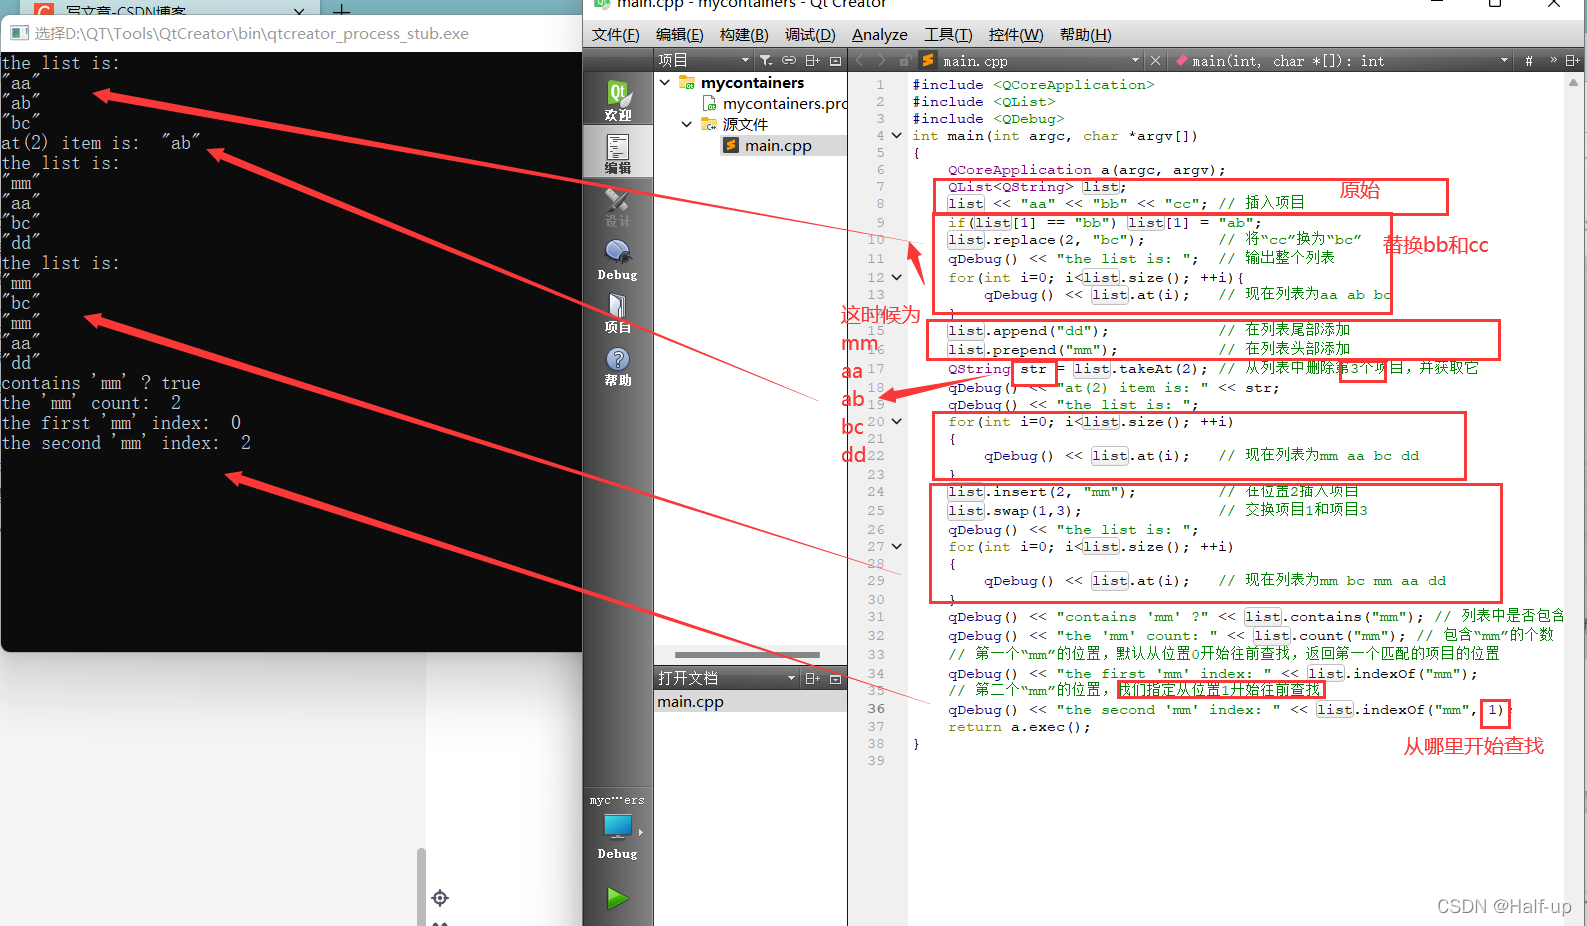1587x926 pixels.
Task: Open a new browser tab with plus
Action: [341, 9]
